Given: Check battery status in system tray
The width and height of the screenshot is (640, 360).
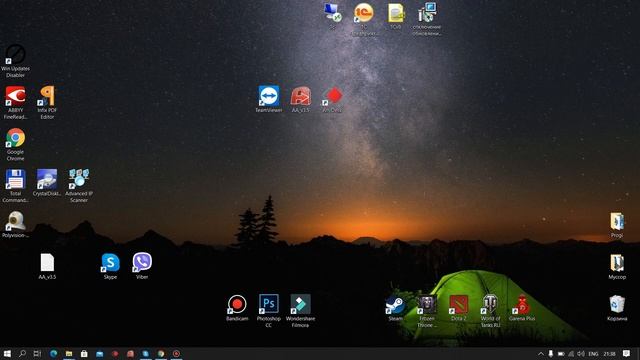Looking at the screenshot, I should coord(561,354).
